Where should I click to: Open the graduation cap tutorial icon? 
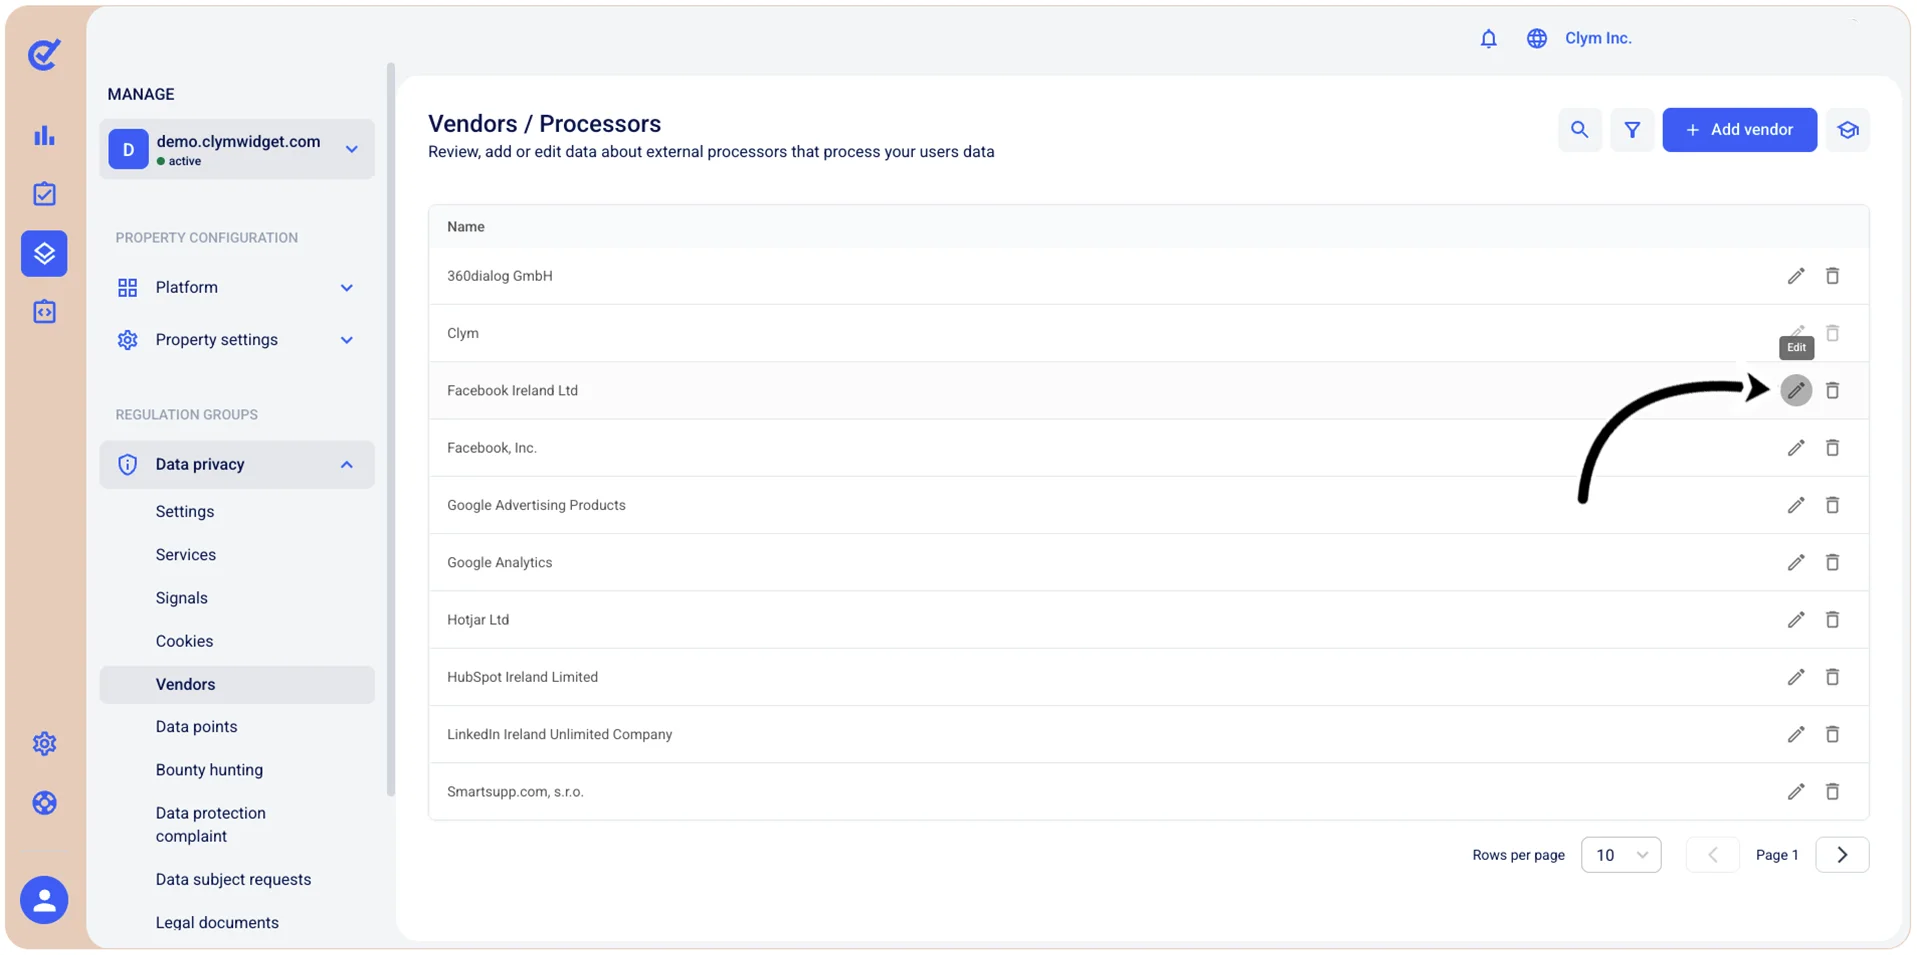tap(1848, 130)
